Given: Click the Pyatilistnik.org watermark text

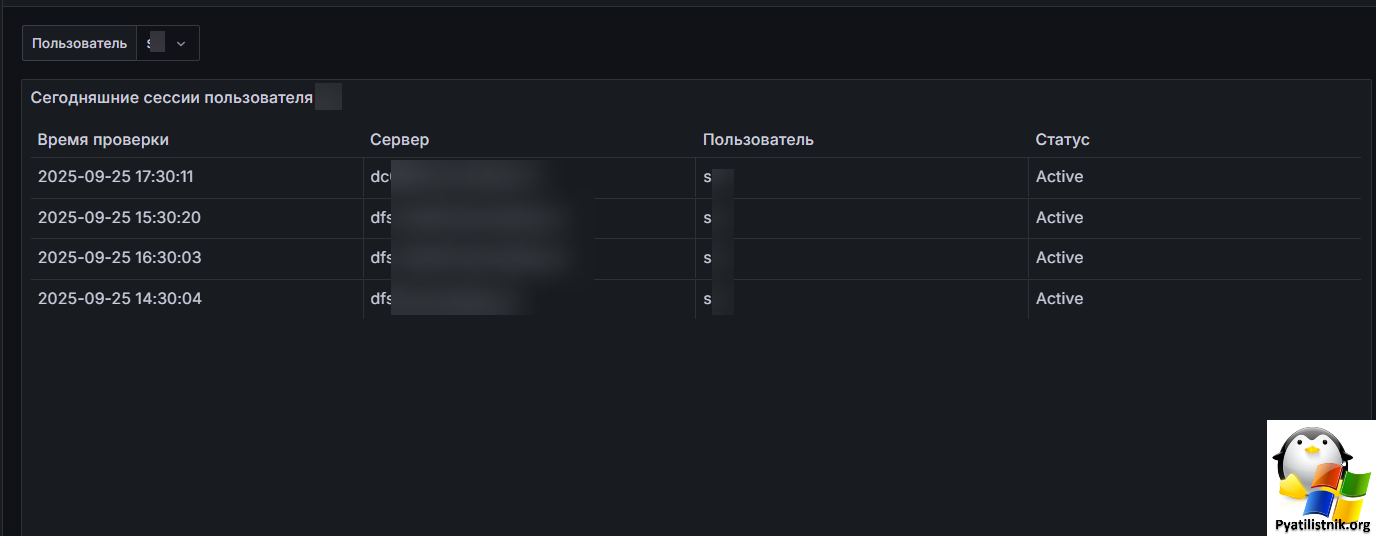Looking at the screenshot, I should tap(1322, 525).
